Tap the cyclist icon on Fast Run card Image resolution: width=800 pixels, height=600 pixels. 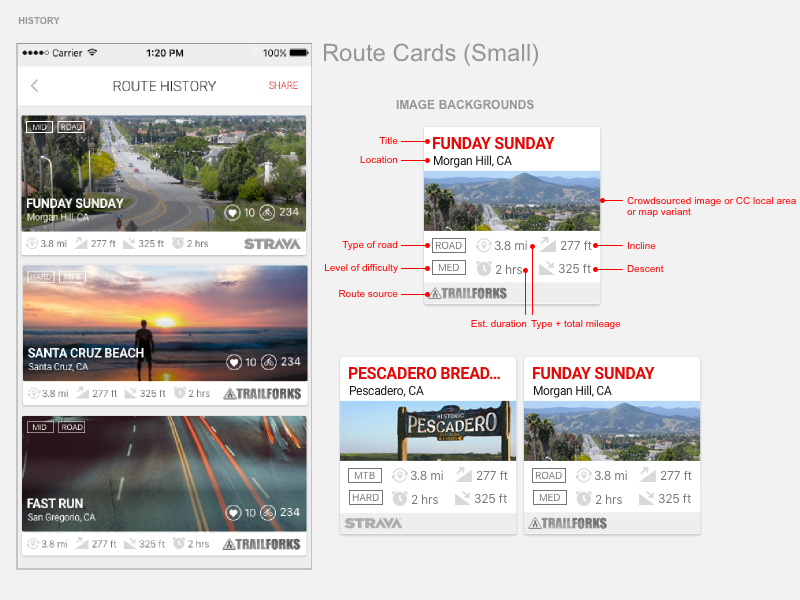[268, 512]
